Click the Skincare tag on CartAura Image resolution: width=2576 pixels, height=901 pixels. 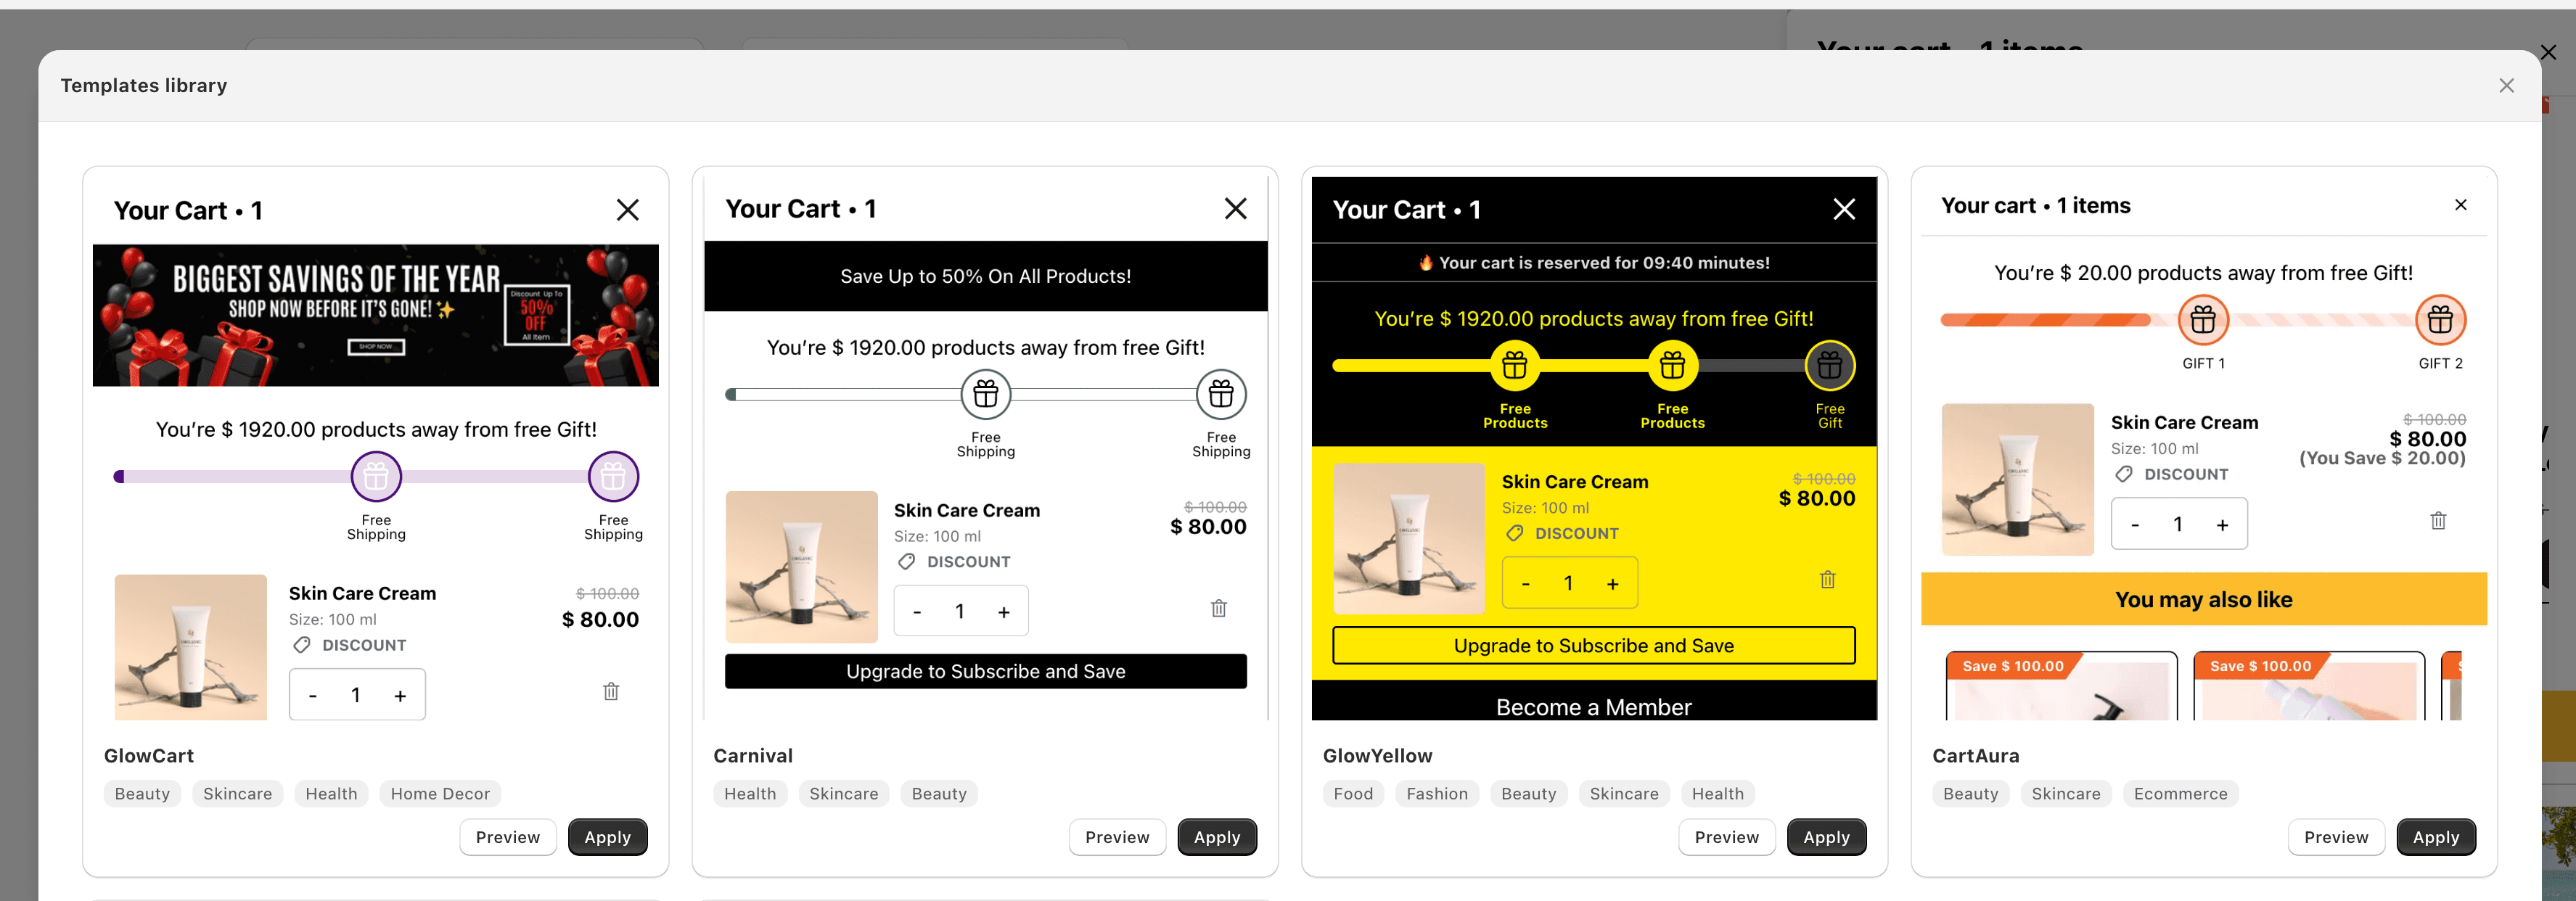coord(2066,794)
